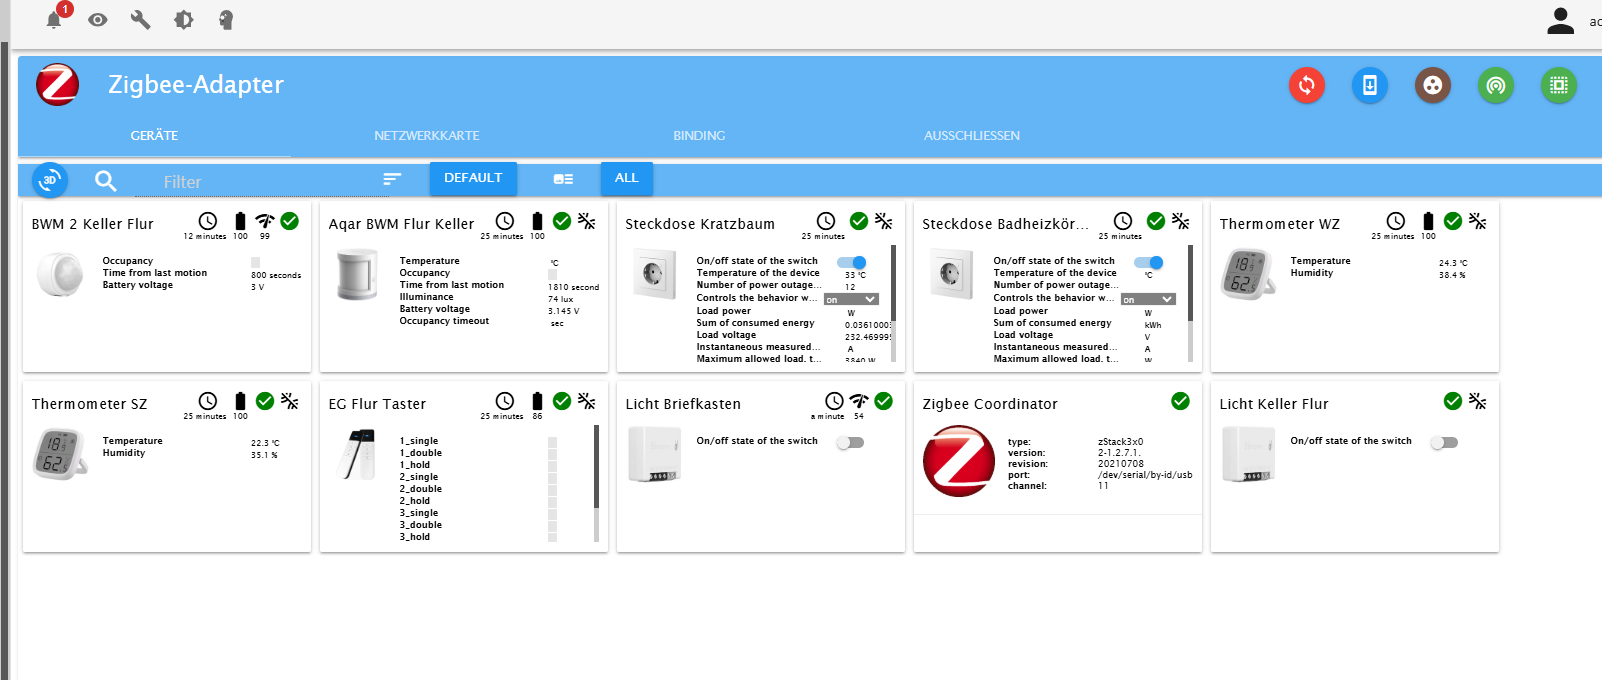The height and width of the screenshot is (680, 1602).
Task: Click green status check on Steckdose Kratzbaum
Action: (x=859, y=221)
